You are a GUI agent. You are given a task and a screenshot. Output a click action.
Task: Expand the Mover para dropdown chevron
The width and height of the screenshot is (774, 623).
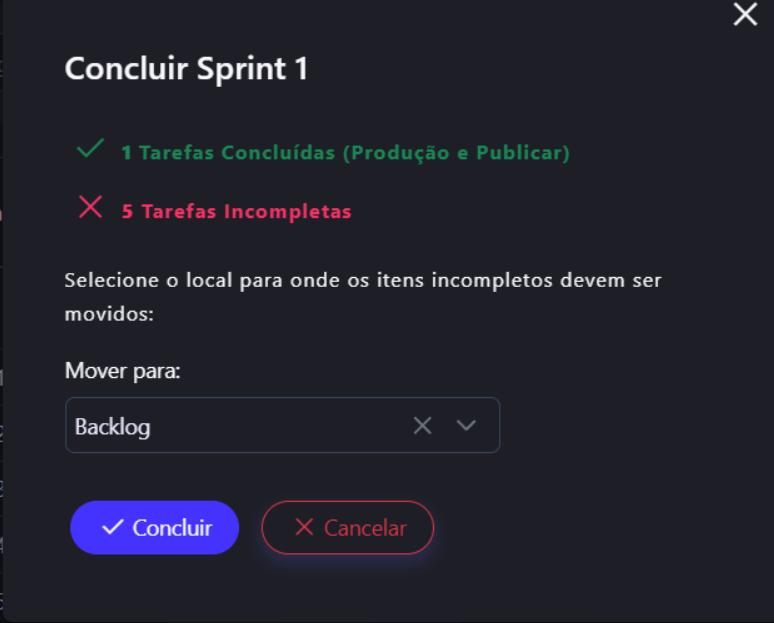[x=466, y=426]
